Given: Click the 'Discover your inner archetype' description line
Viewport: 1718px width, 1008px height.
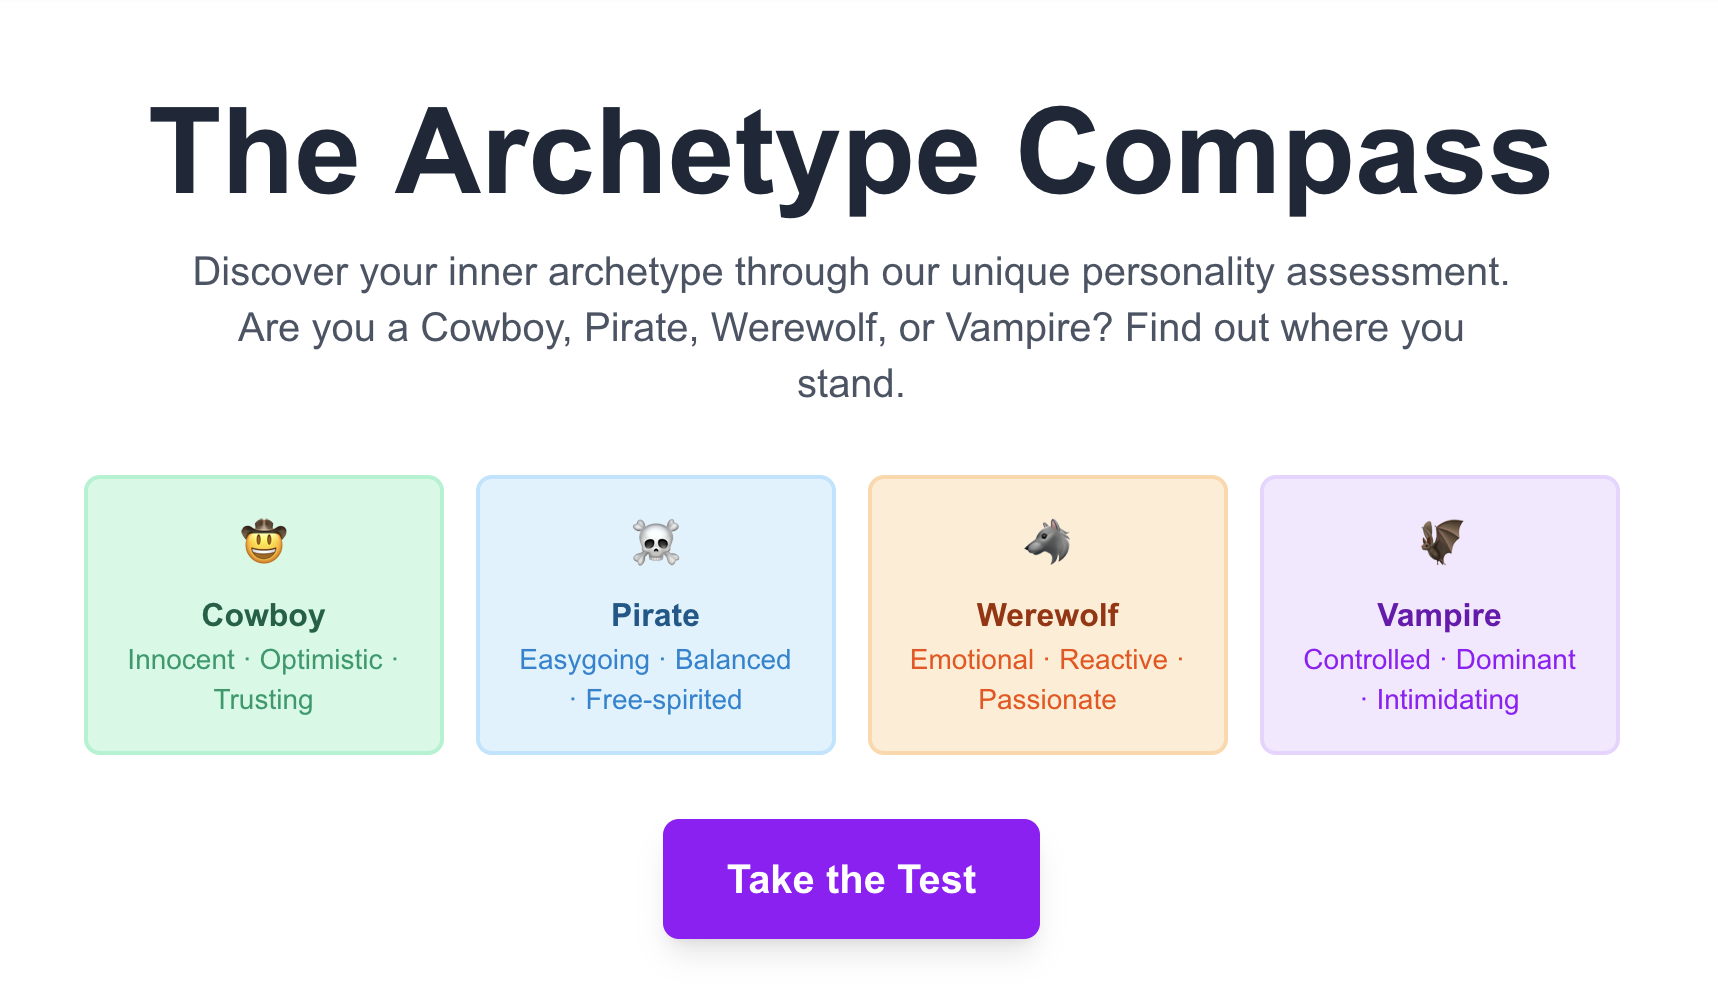Looking at the screenshot, I should click(x=851, y=272).
